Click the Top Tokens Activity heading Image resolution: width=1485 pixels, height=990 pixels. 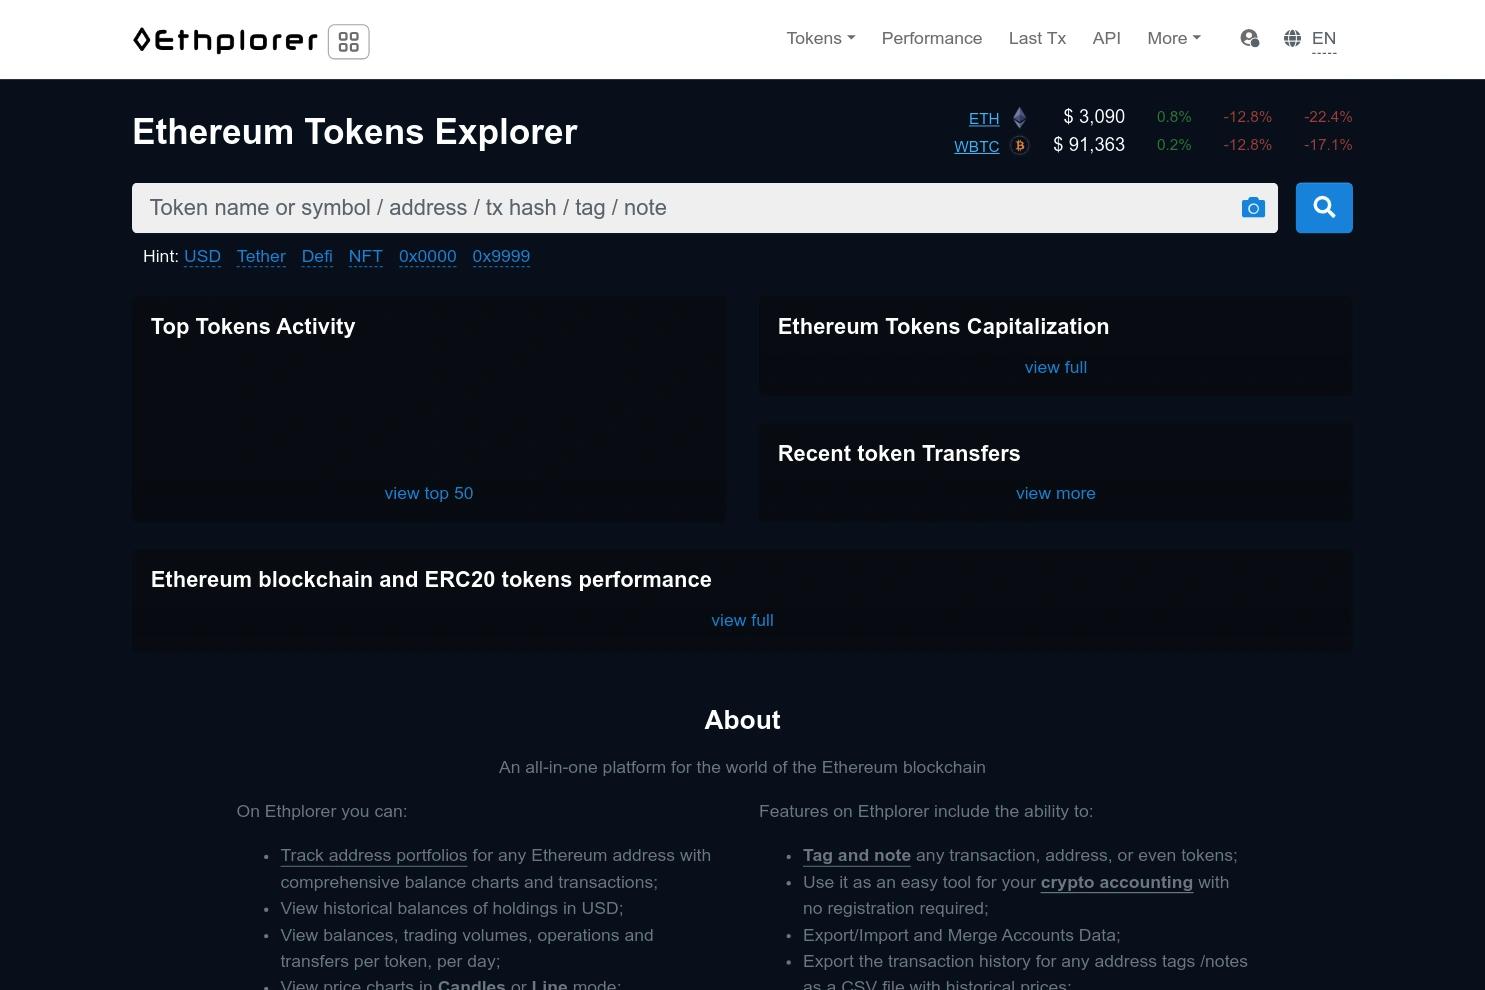point(253,327)
